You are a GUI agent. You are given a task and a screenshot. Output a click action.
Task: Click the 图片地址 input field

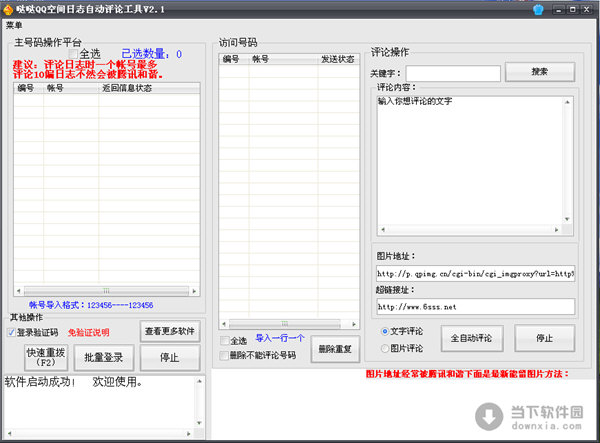coord(475,274)
